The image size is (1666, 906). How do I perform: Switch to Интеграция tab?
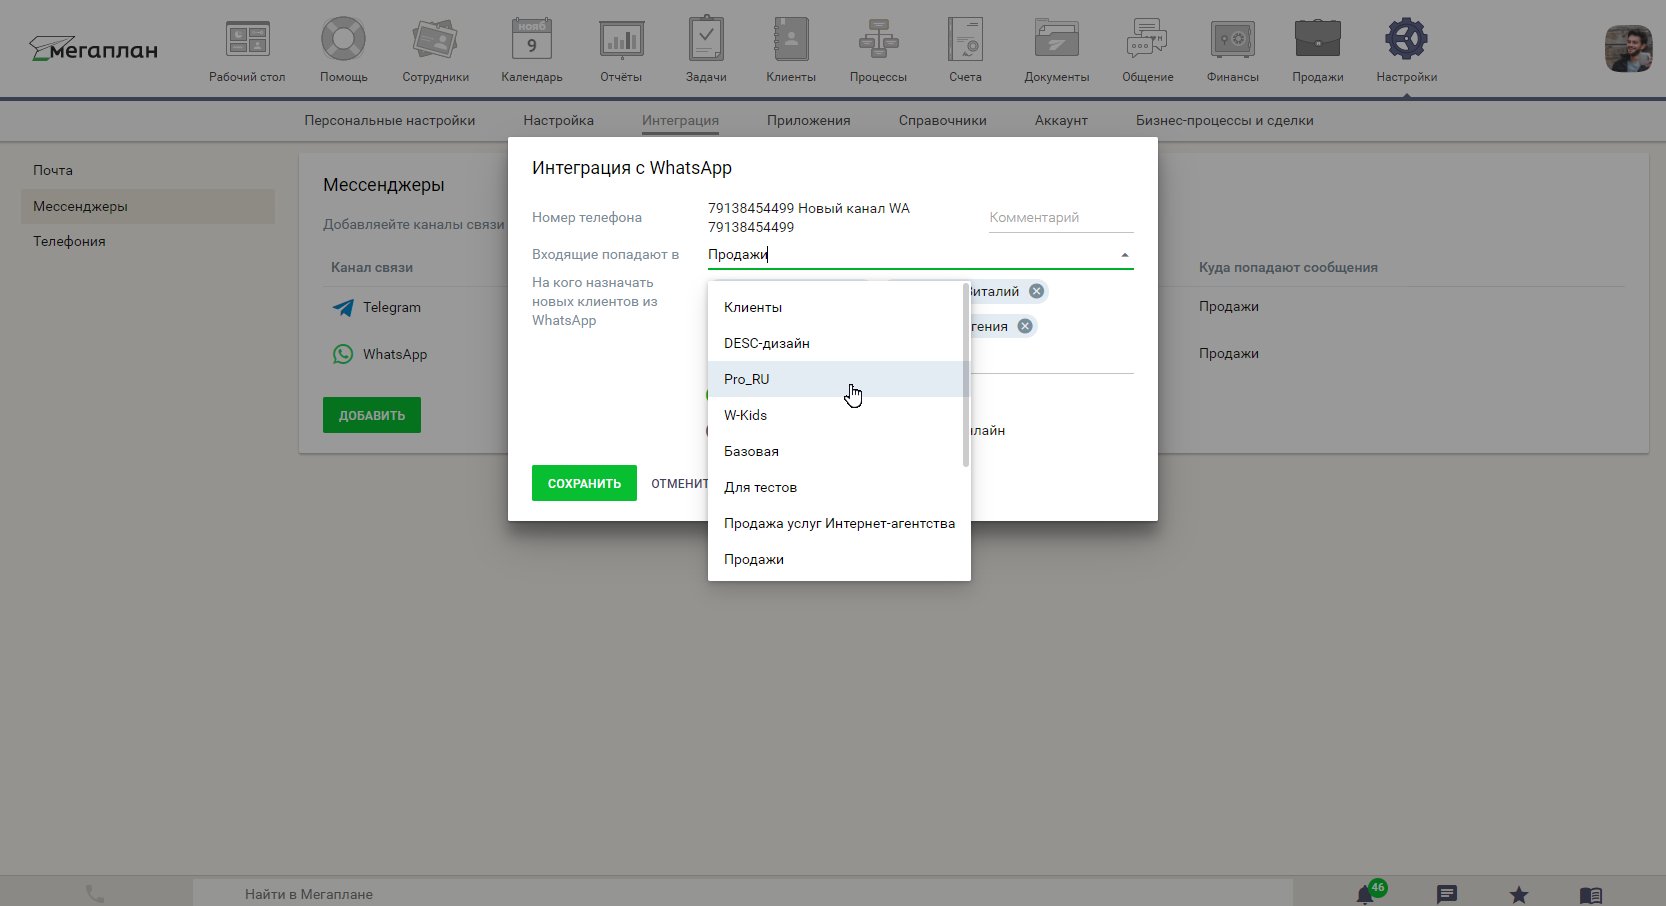[680, 120]
